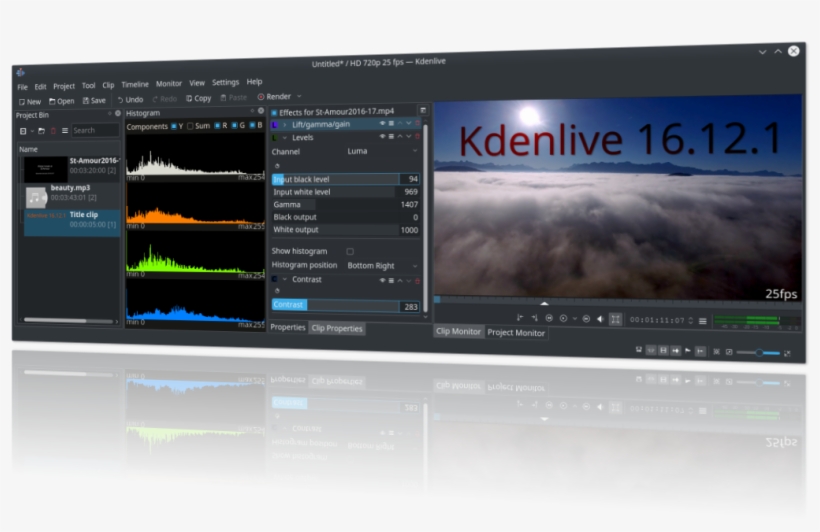Click the effect stack options icon beside clip title
This screenshot has height=532, width=820.
(423, 110)
